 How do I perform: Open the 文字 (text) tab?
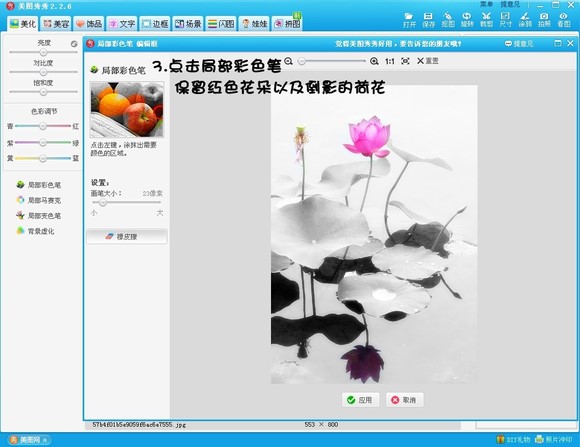click(122, 24)
